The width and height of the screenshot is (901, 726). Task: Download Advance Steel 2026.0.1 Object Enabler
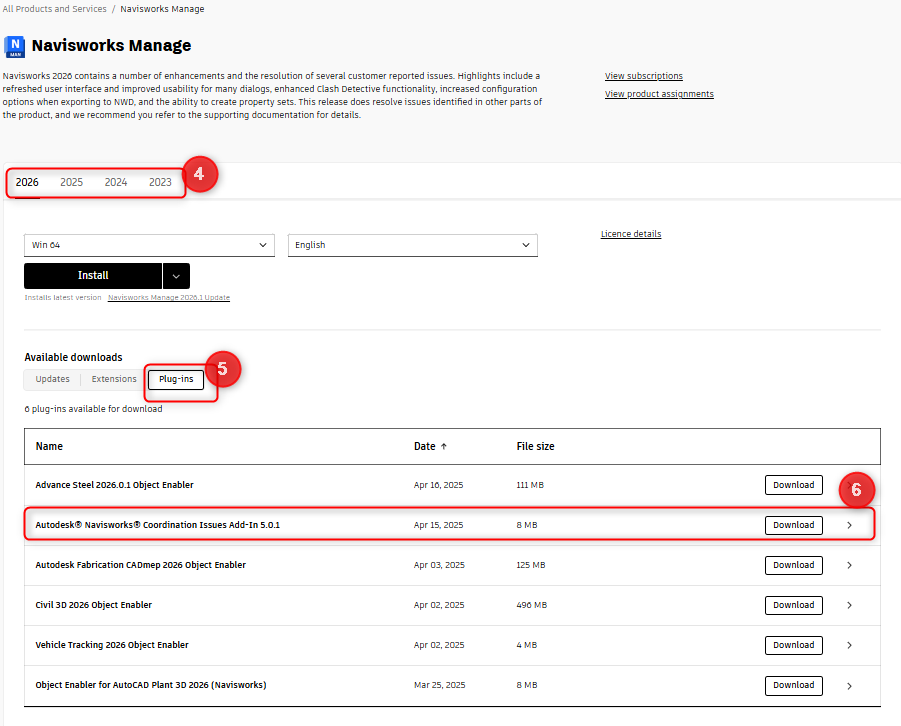pos(793,484)
